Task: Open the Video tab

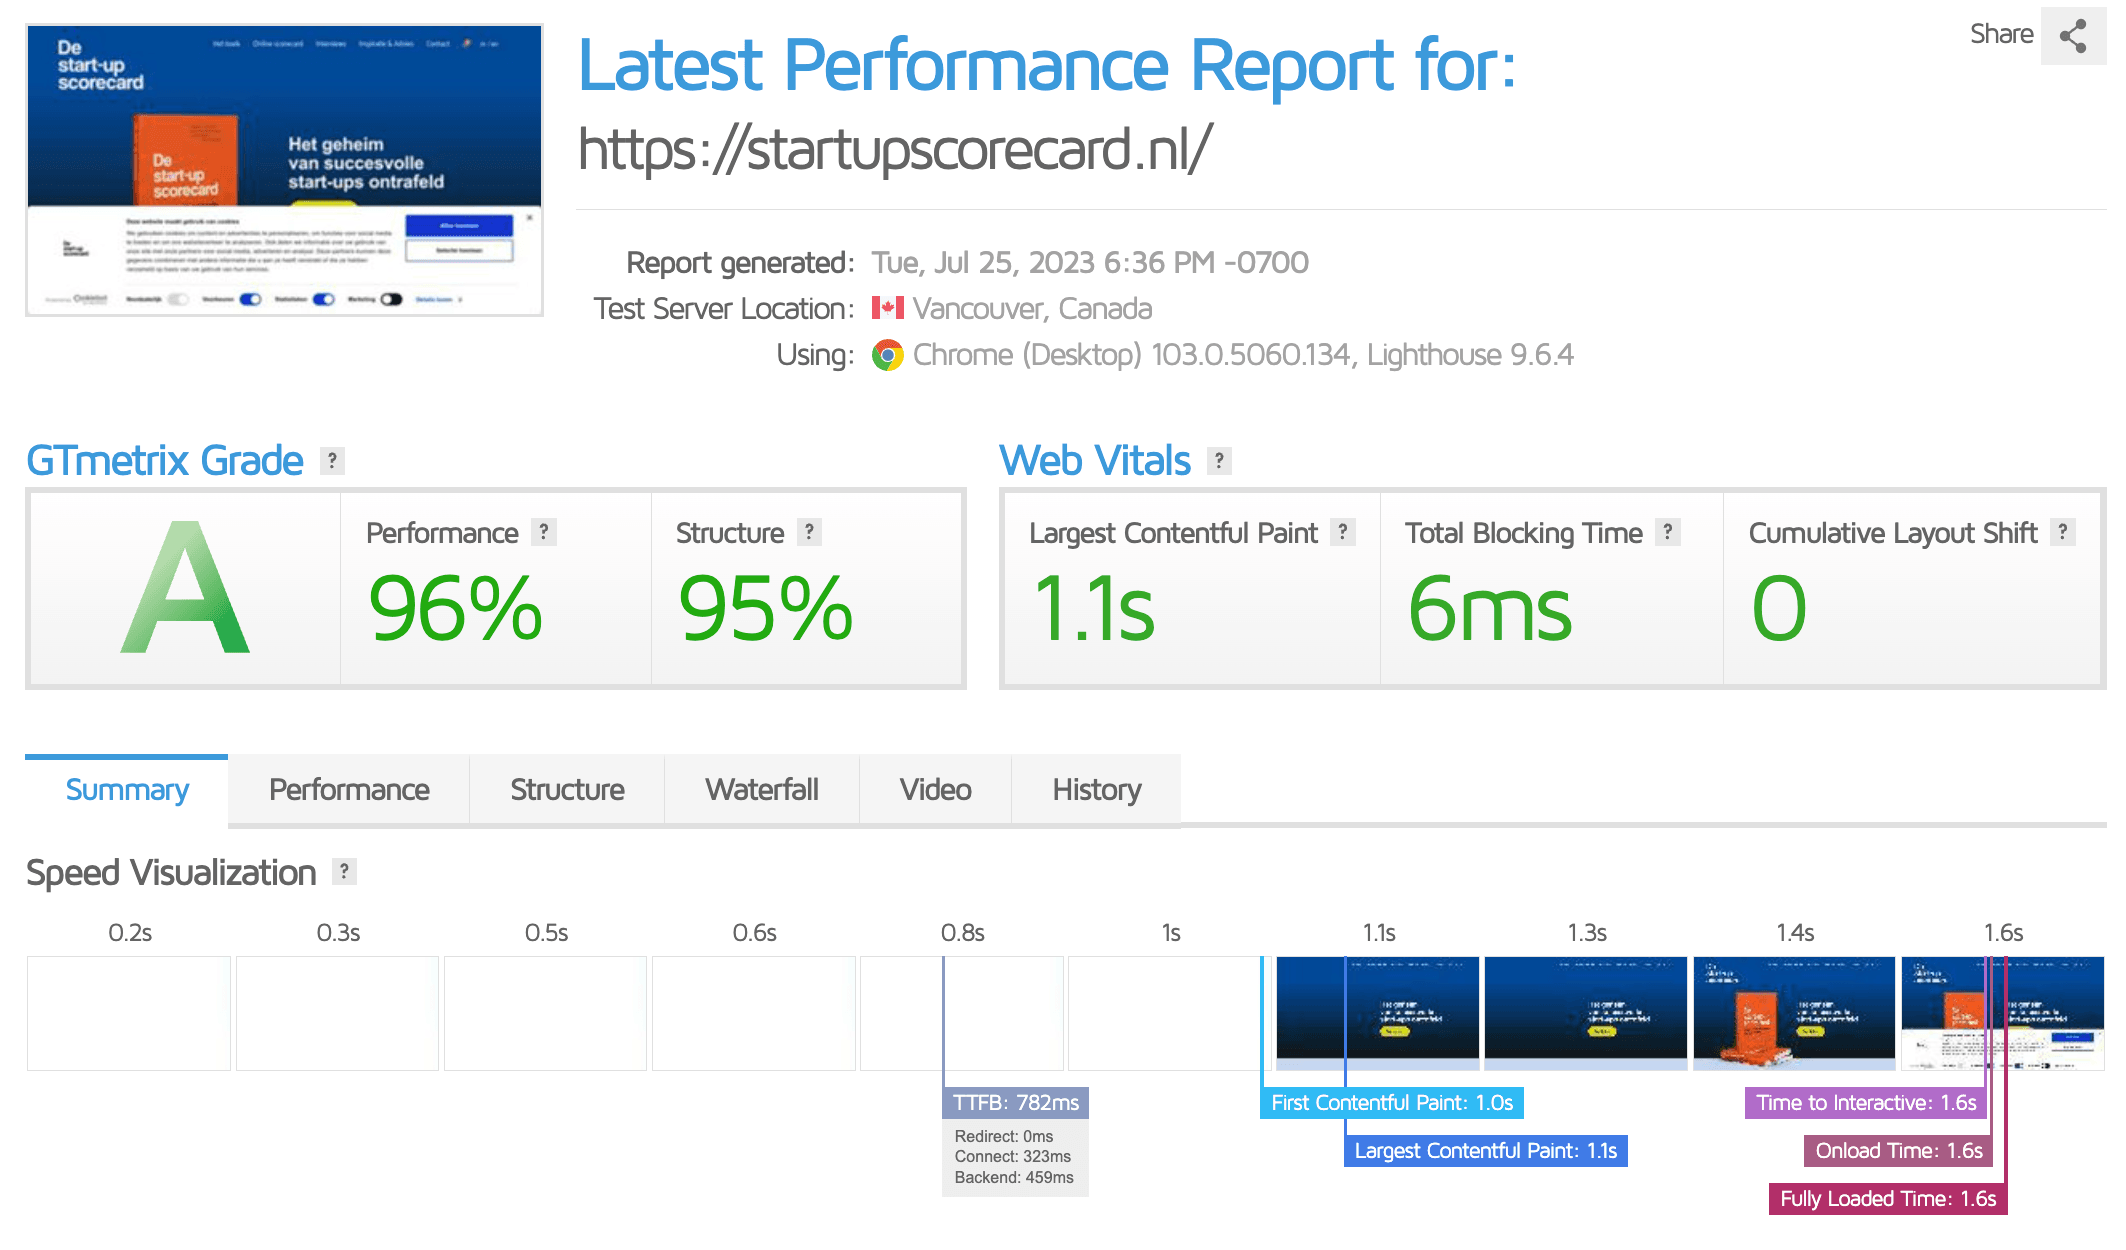Action: (x=935, y=790)
